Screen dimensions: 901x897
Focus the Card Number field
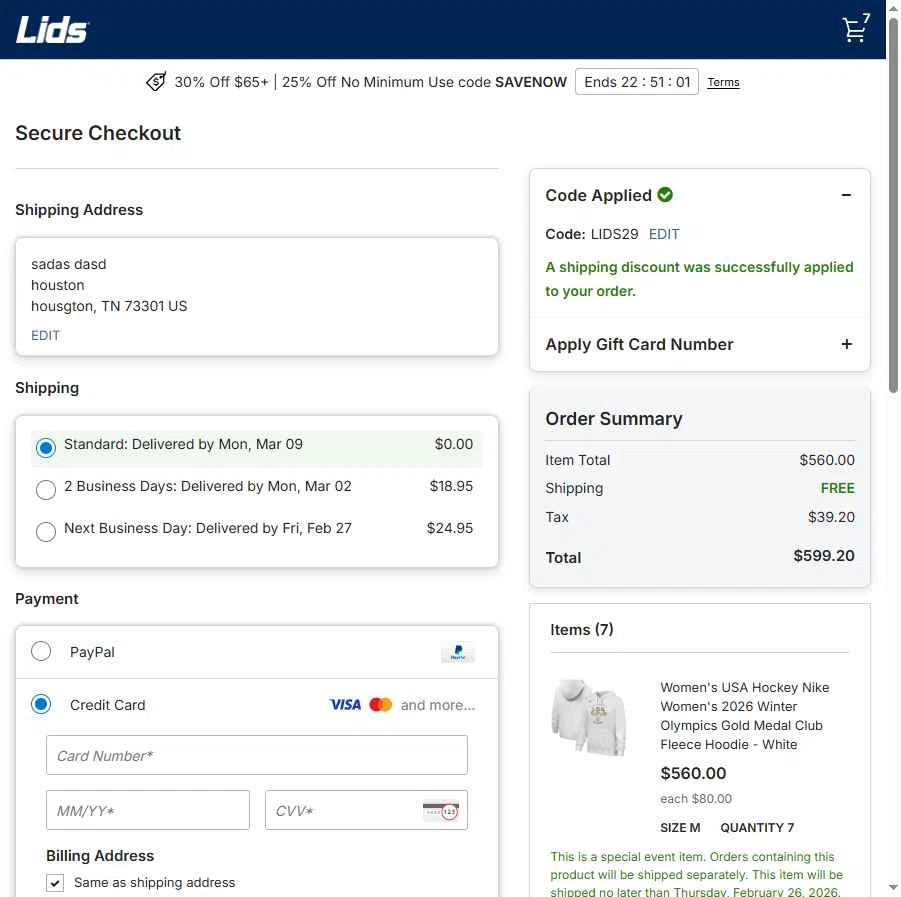pyautogui.click(x=257, y=755)
